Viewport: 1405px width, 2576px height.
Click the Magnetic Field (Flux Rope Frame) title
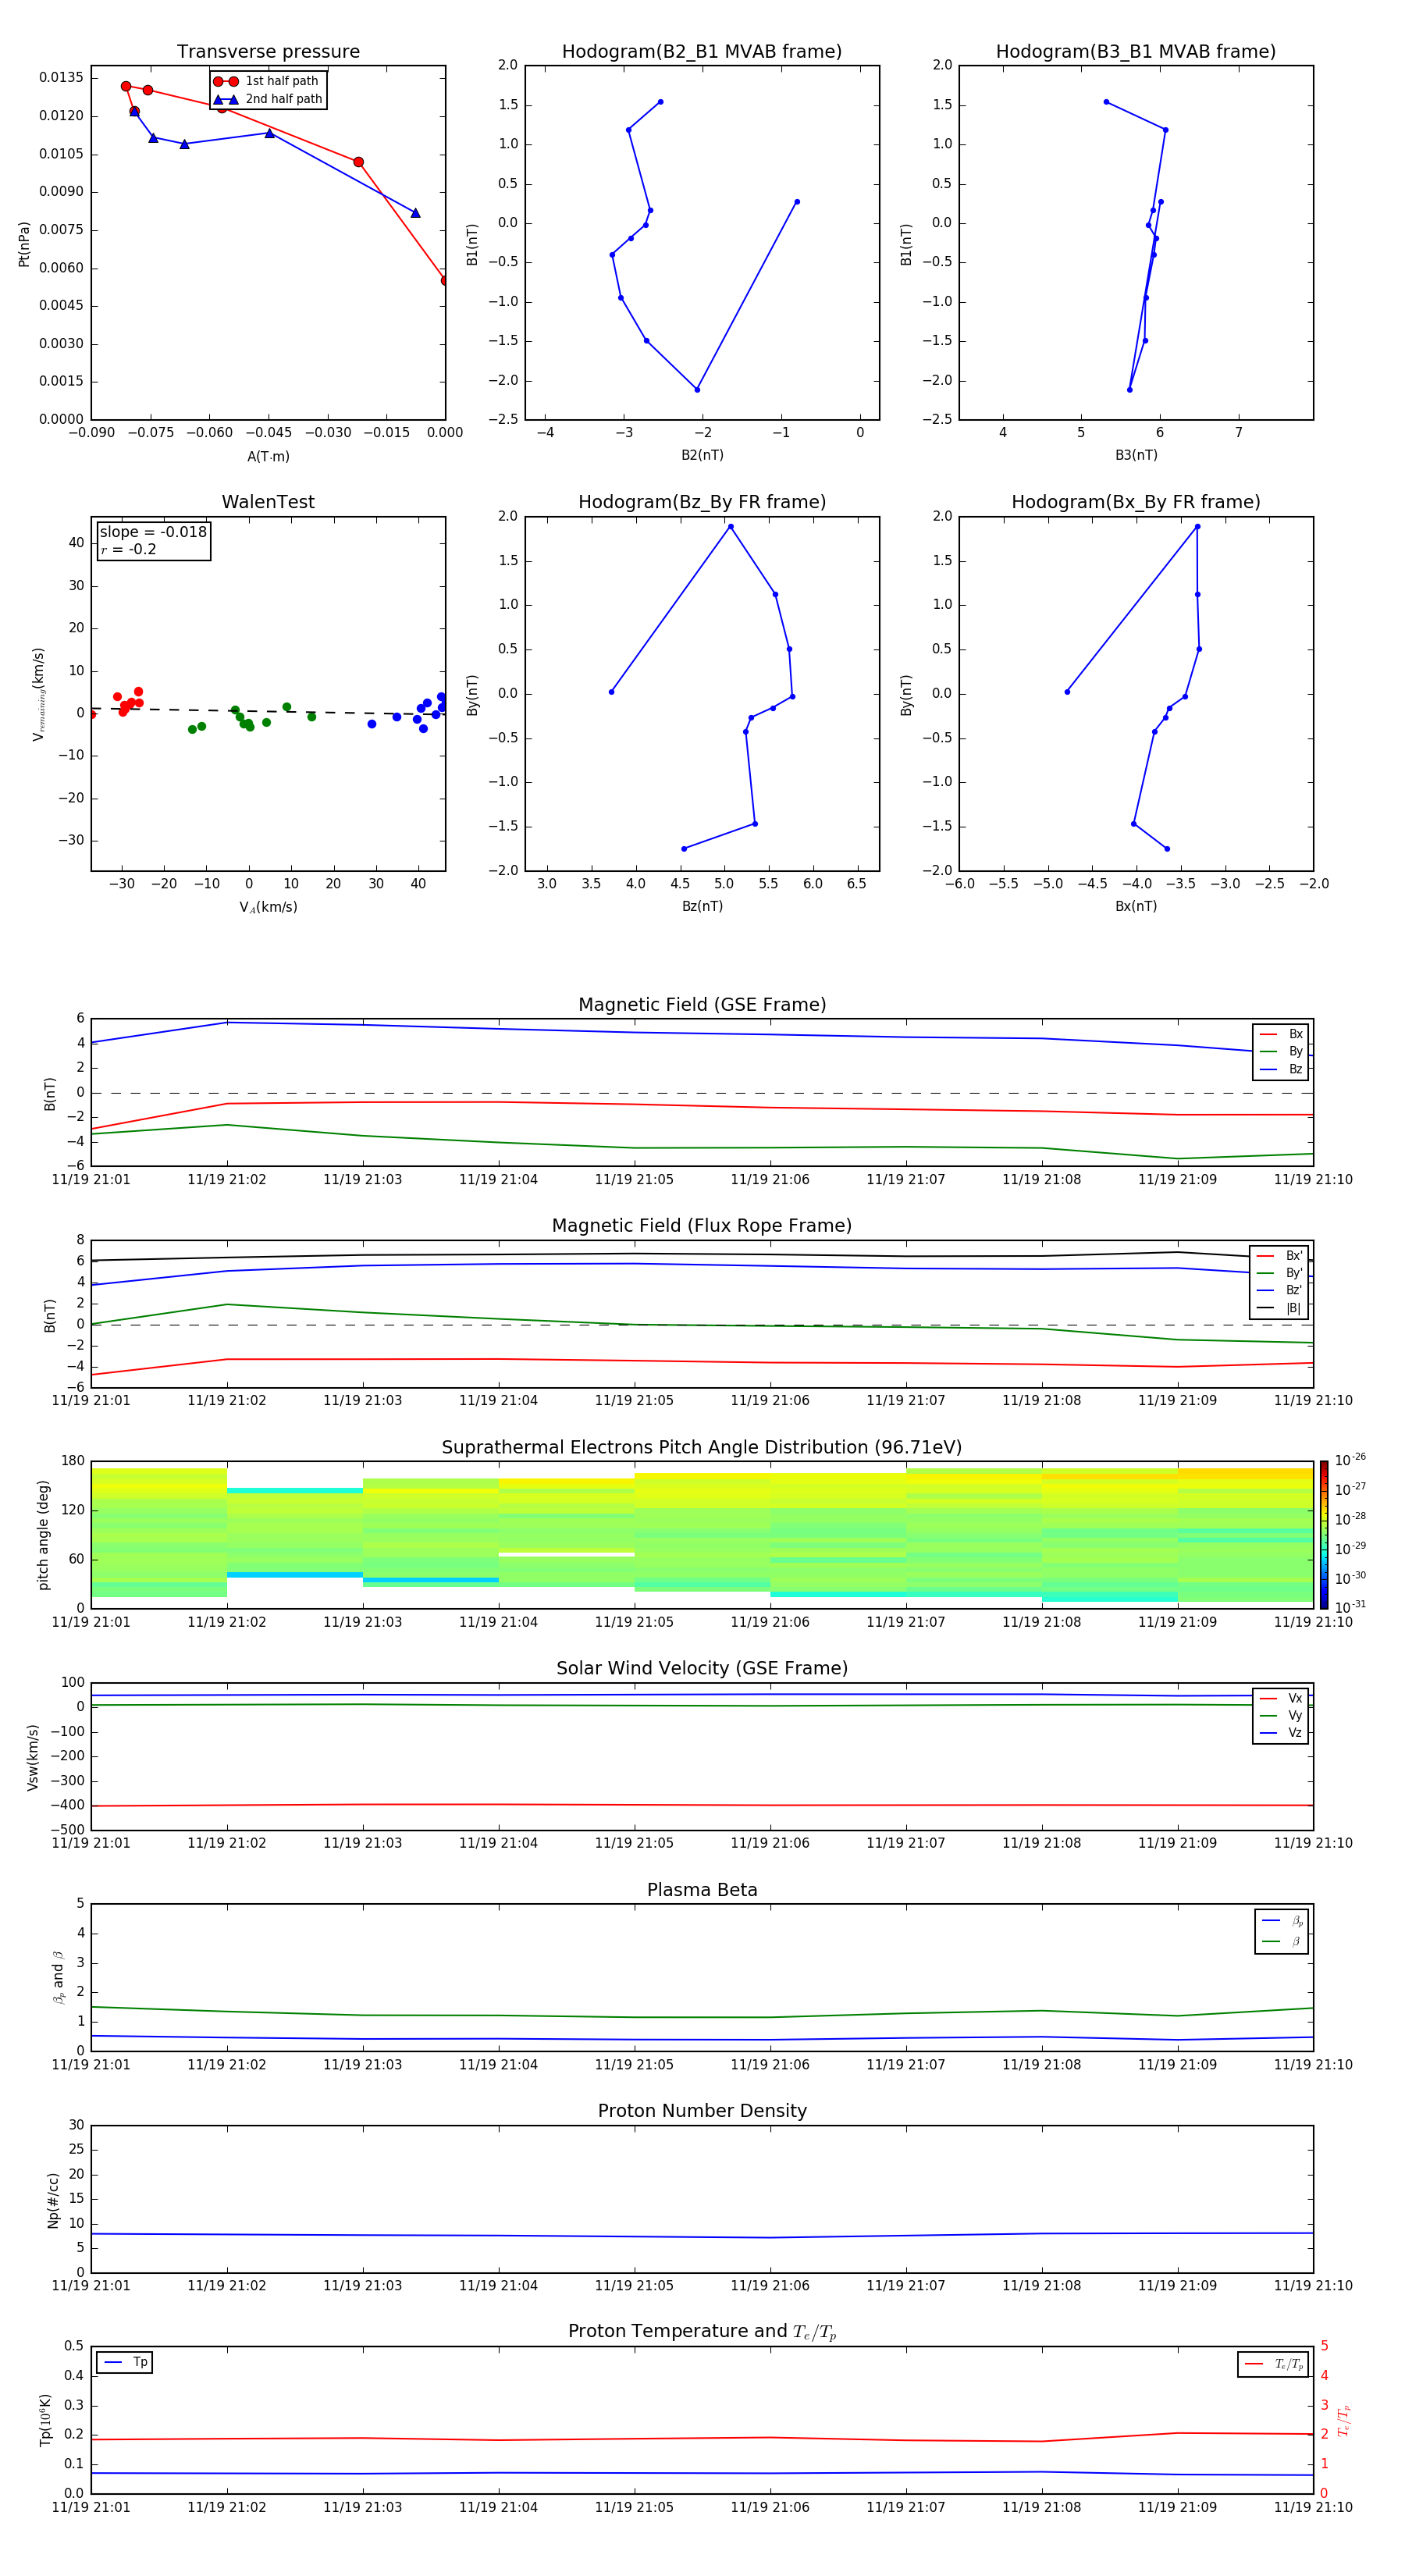tap(702, 1226)
